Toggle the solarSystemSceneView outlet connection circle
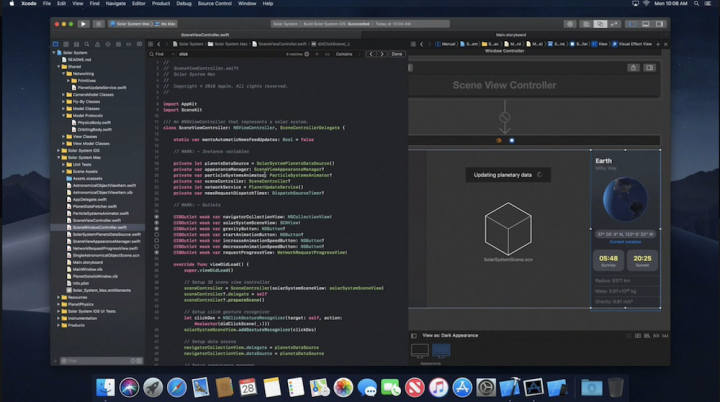This screenshot has width=720, height=402. pyautogui.click(x=157, y=222)
